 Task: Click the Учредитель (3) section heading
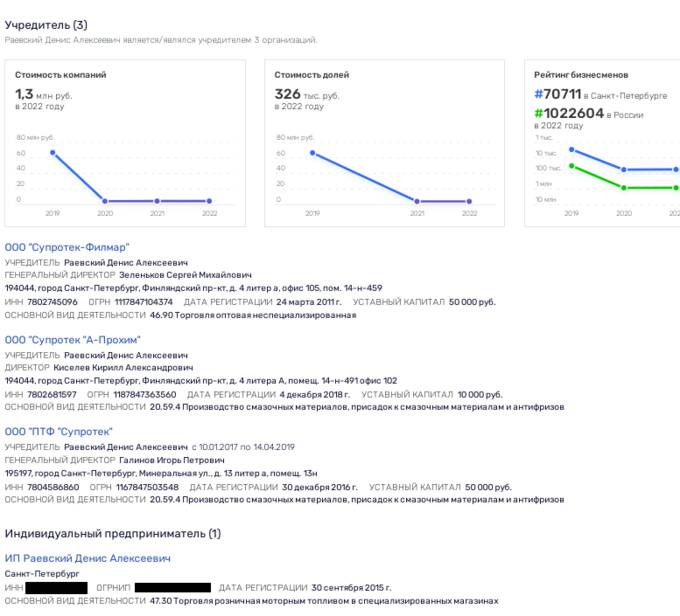[46, 25]
